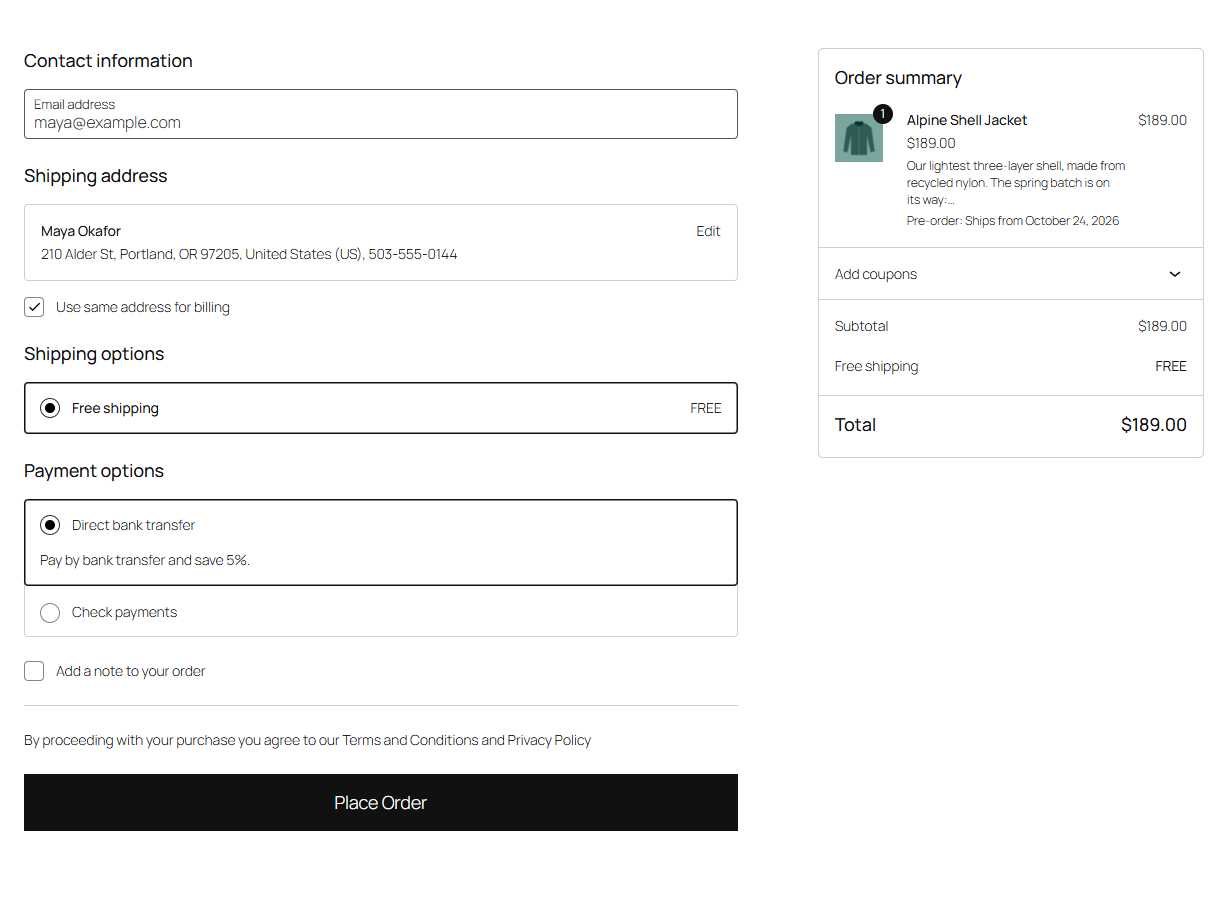Screen dimensions: 1228x907
Task: Open the Add coupons section
Action: [1011, 274]
